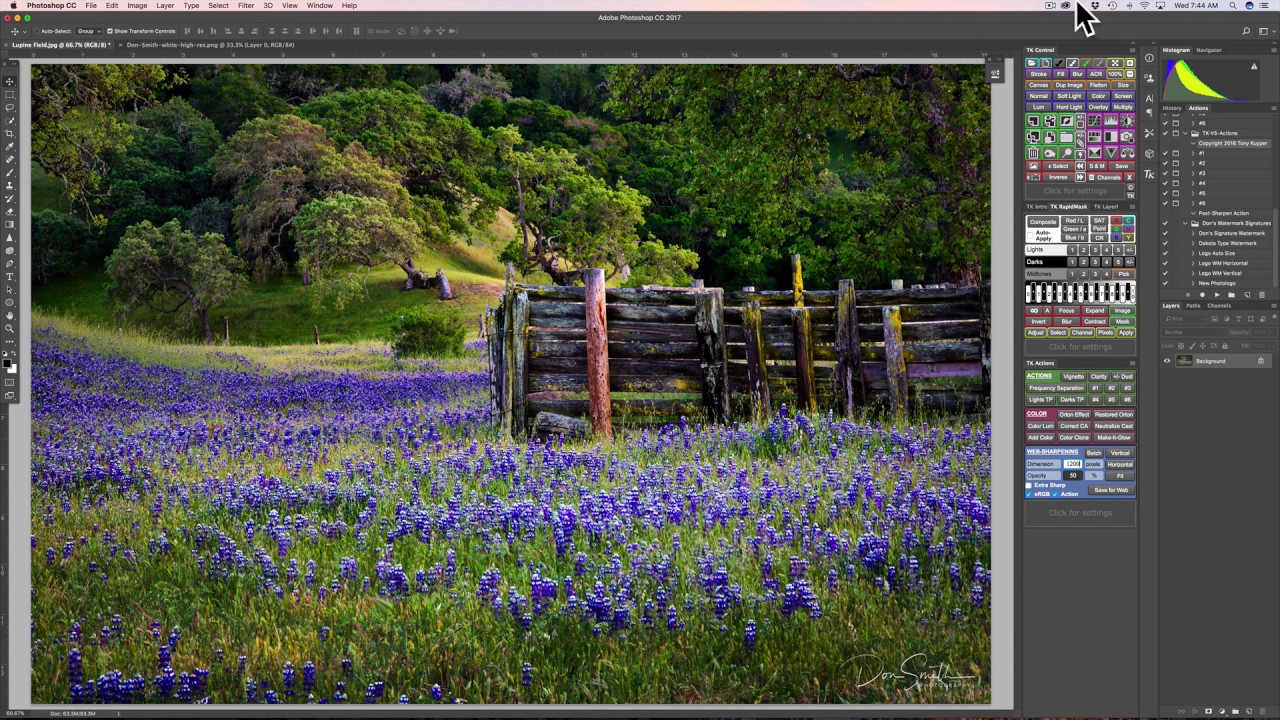Select the Gradient tool
The height and width of the screenshot is (720, 1280).
click(x=10, y=223)
